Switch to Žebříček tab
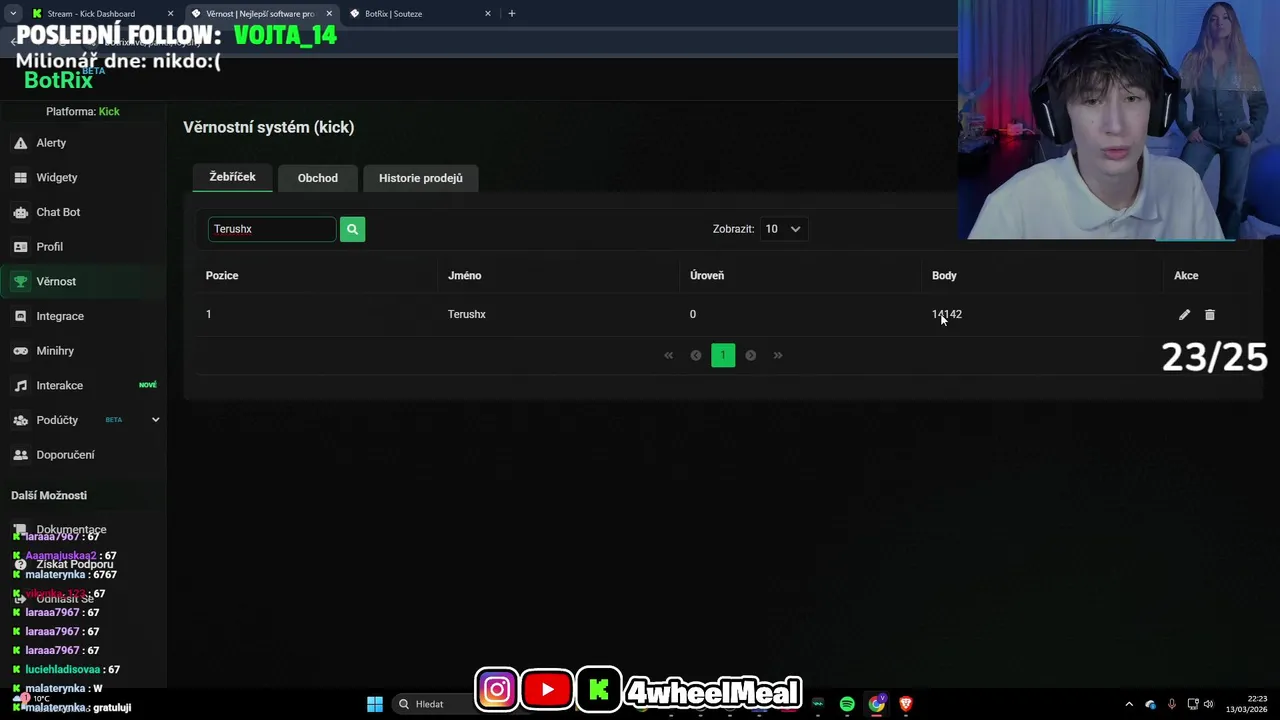This screenshot has width=1280, height=720. click(232, 177)
